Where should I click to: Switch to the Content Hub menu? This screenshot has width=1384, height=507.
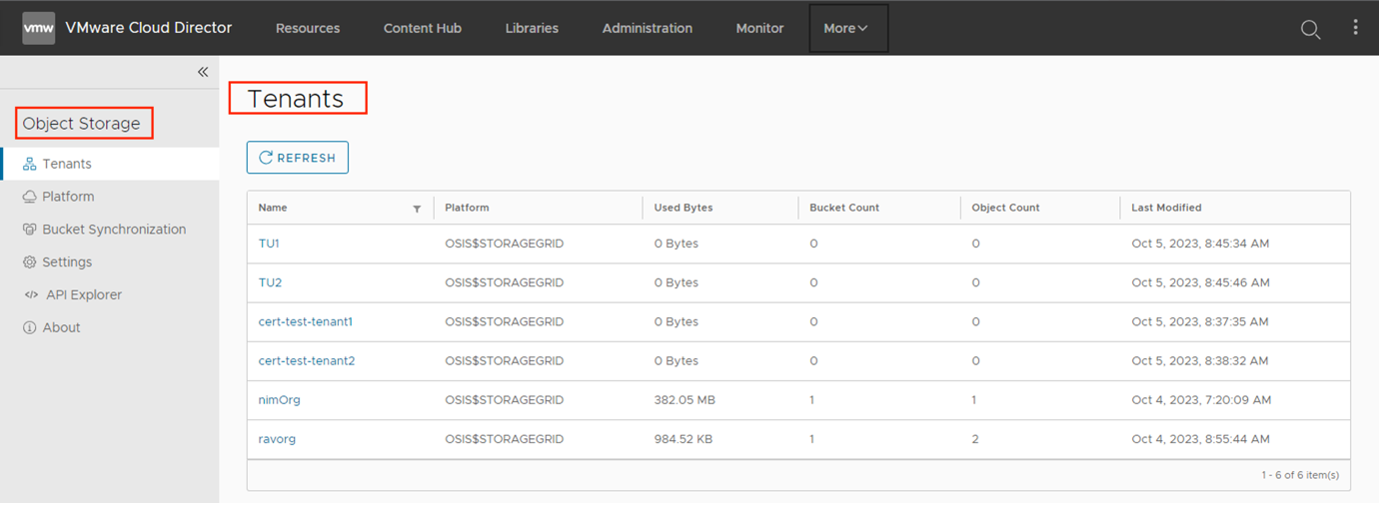422,28
